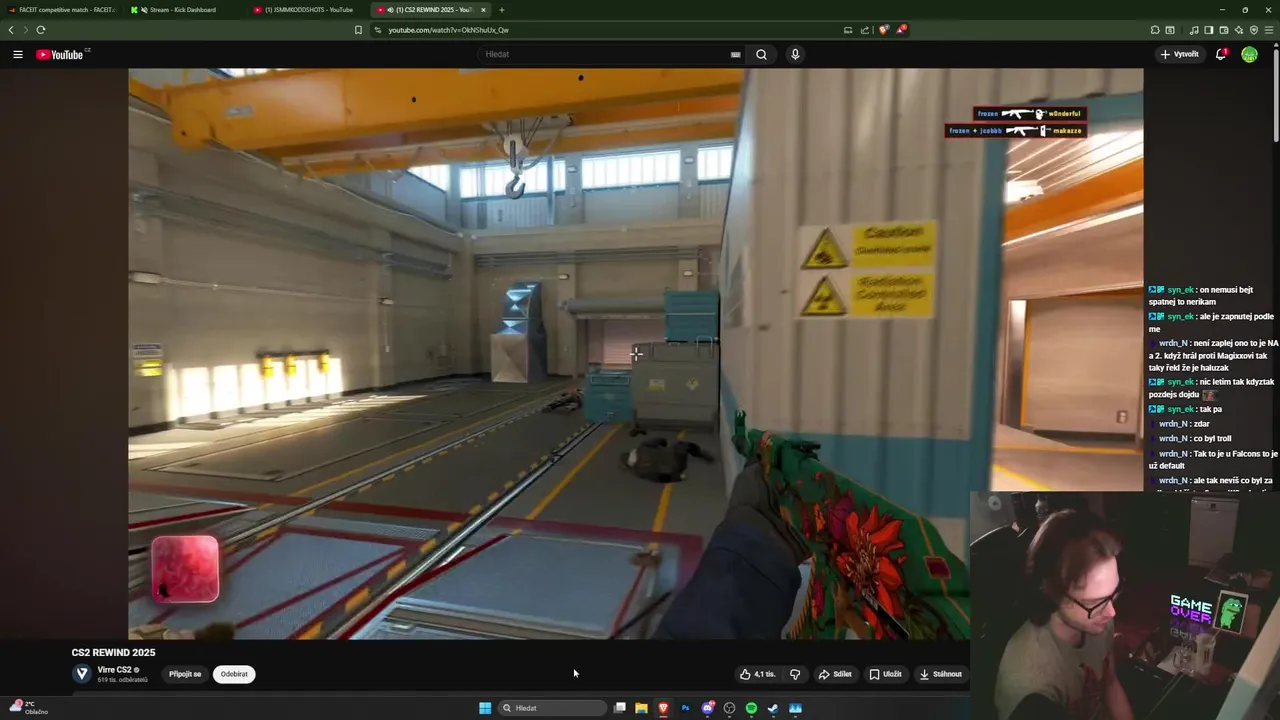
Task: Open the YouTube guide hamburger menu
Action: (x=18, y=54)
